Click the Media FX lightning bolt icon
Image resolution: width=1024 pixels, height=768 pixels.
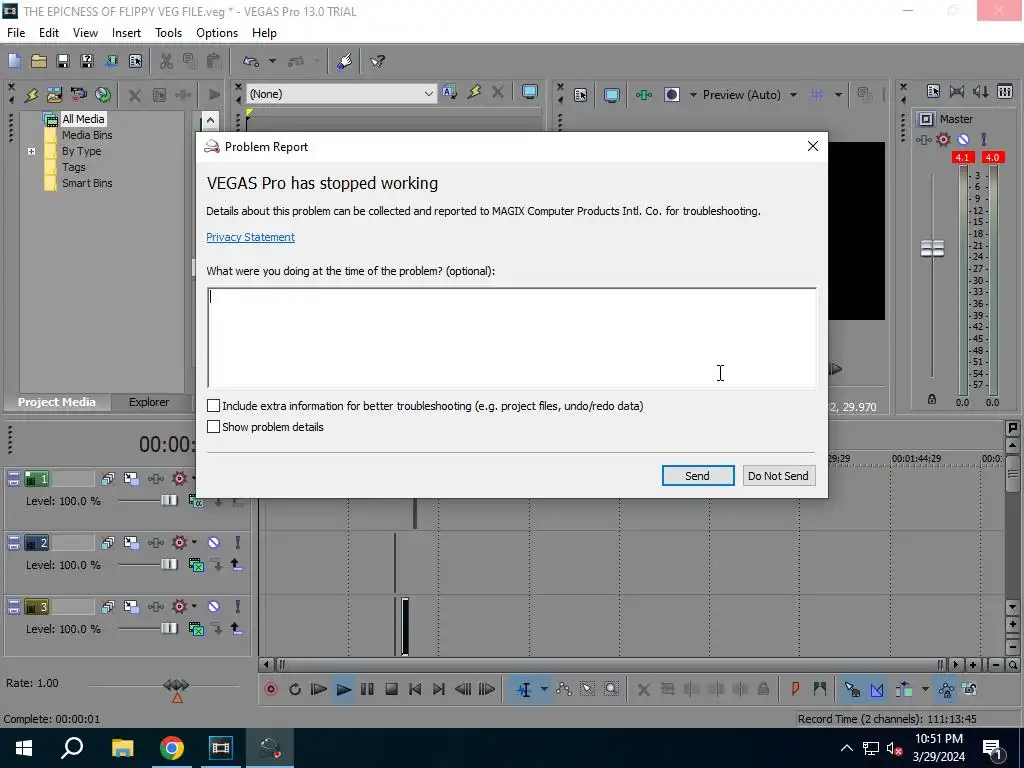(31, 95)
